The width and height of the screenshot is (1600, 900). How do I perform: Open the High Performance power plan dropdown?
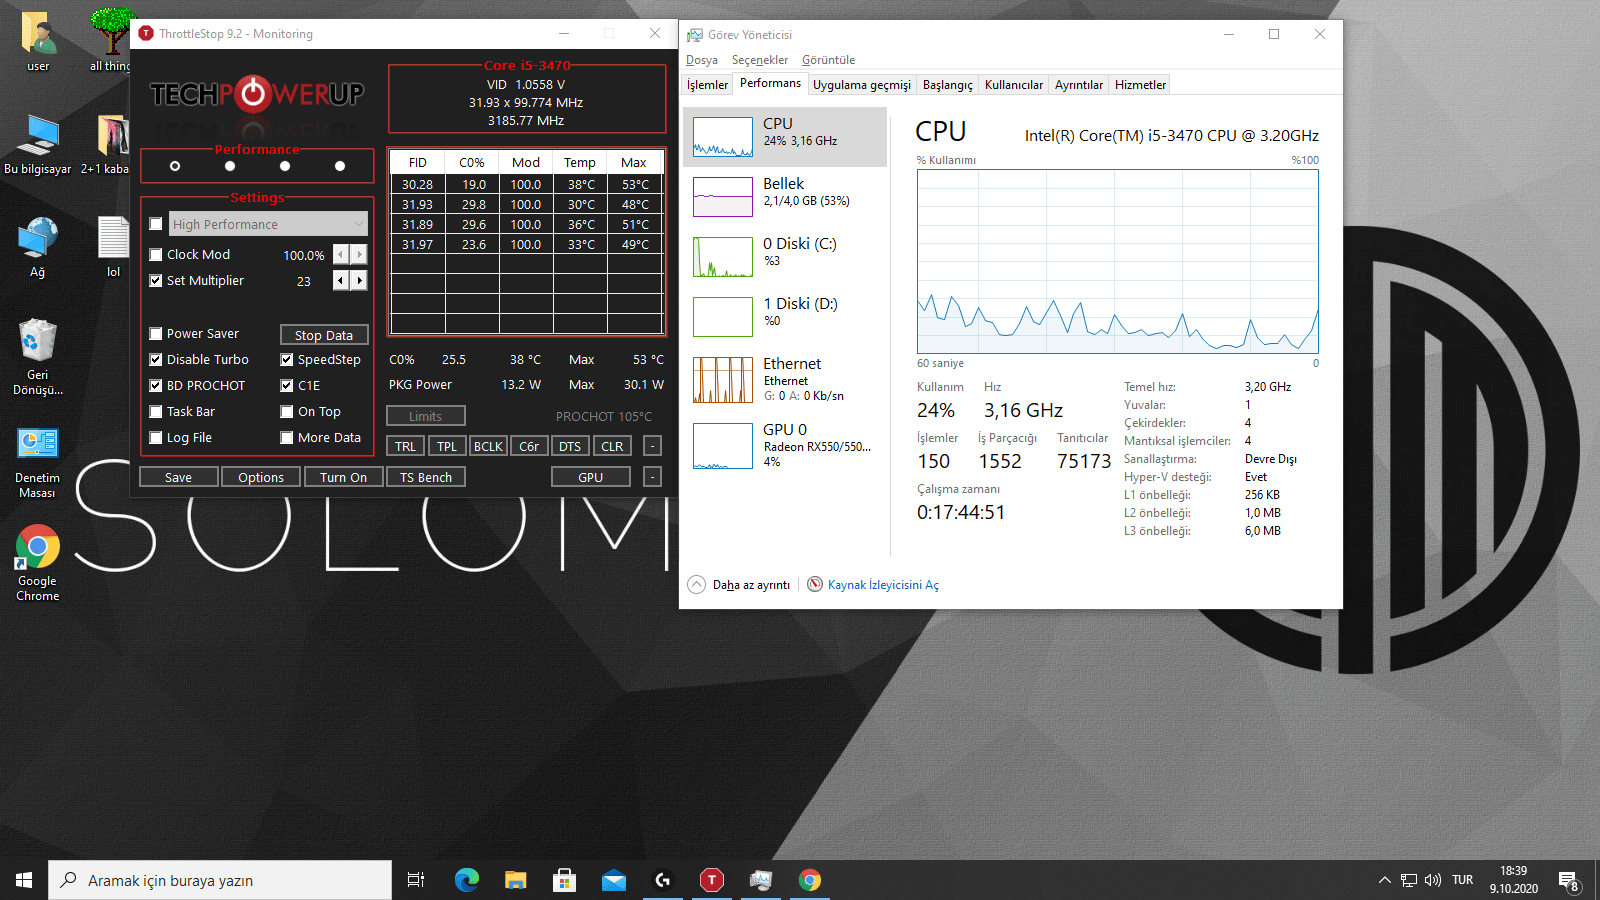click(x=268, y=224)
